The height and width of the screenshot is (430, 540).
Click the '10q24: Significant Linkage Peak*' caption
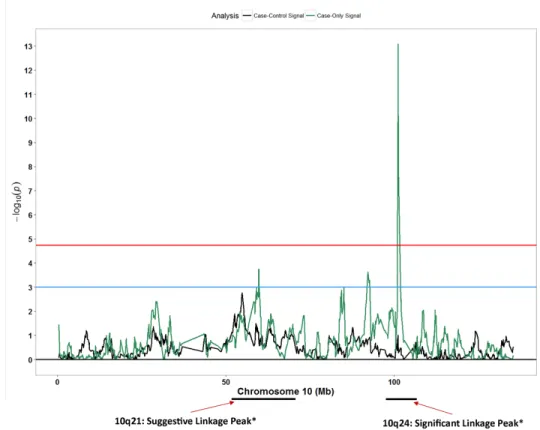coord(453,423)
